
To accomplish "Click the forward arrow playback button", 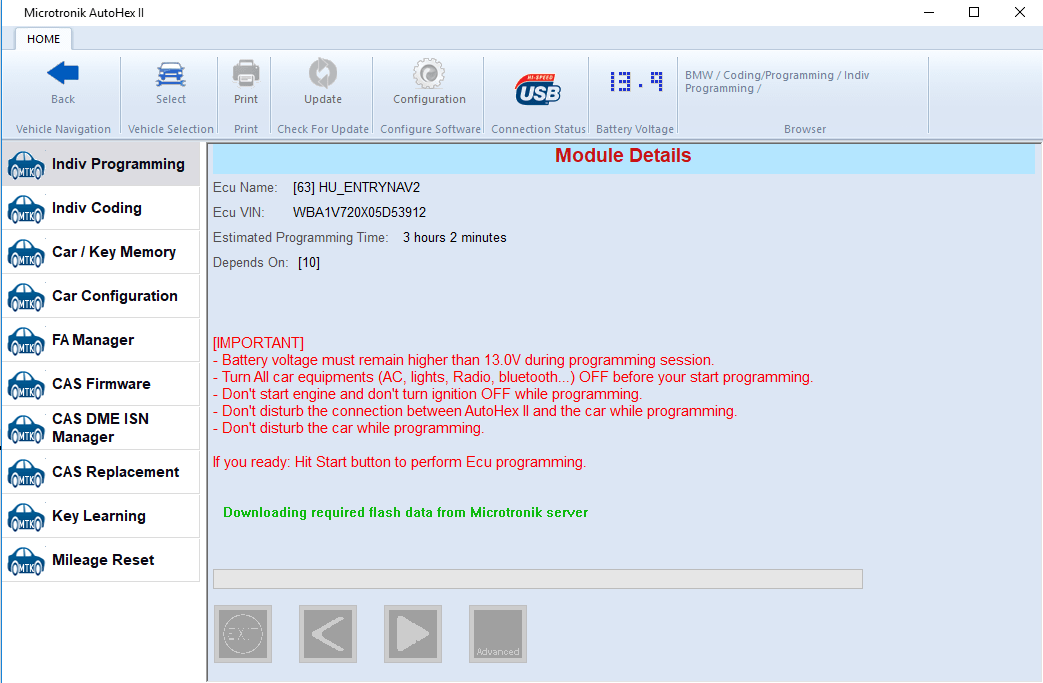I will (x=412, y=633).
